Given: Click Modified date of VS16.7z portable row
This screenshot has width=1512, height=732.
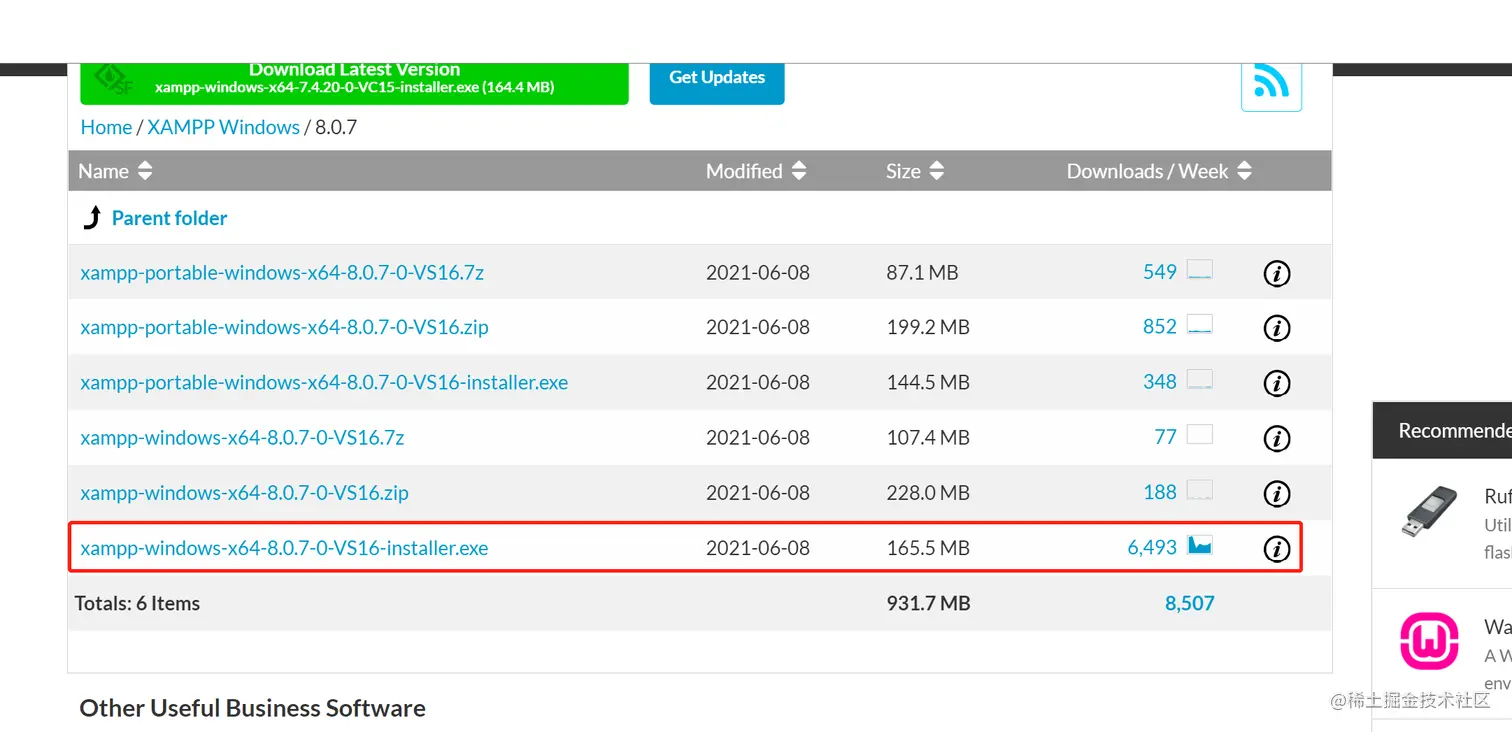Looking at the screenshot, I should pyautogui.click(x=758, y=272).
